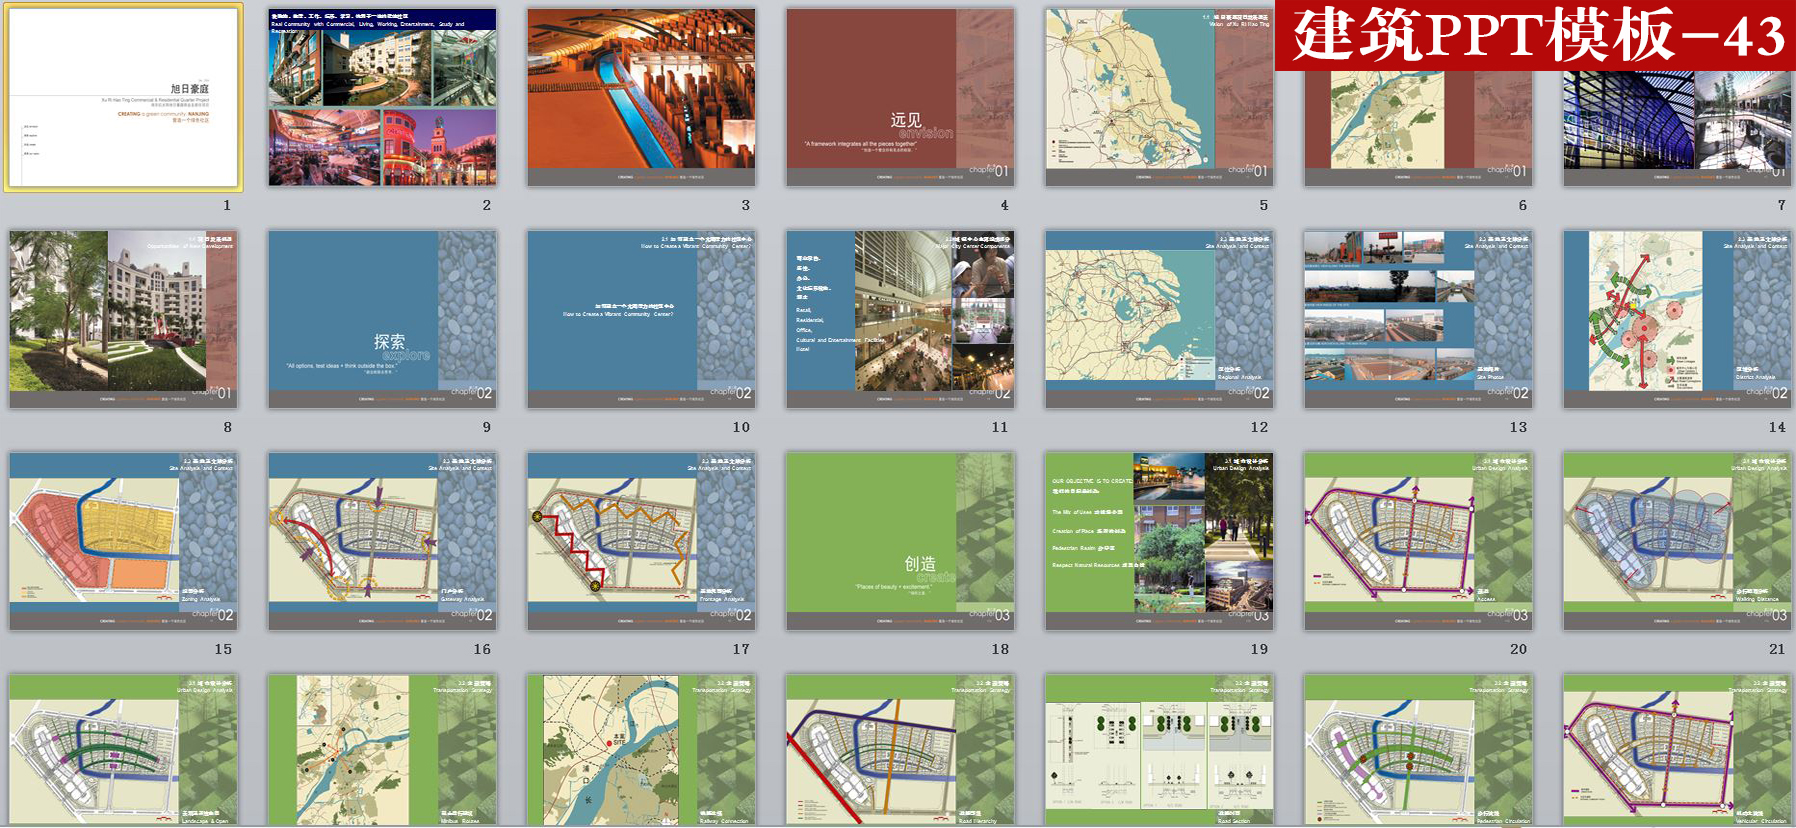This screenshot has height=828, width=1796.
Task: Open the Vehicular Circulation plan slide
Action: [x=1677, y=750]
